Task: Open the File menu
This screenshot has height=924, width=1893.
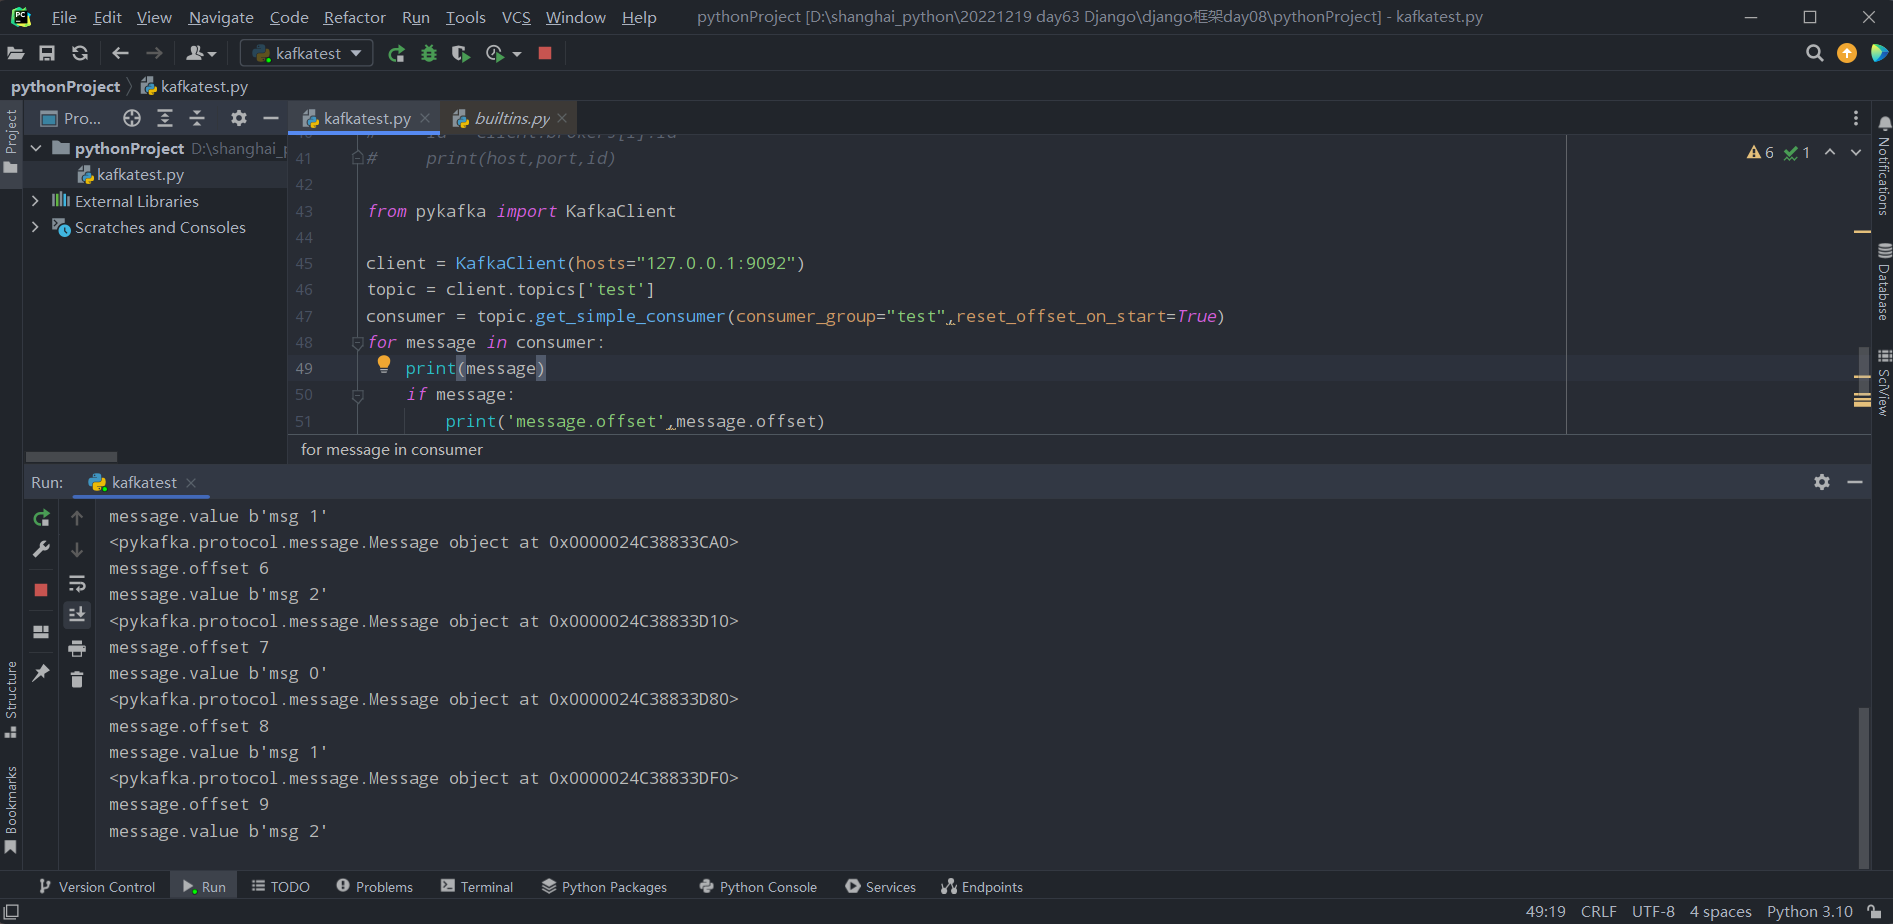Action: [64, 17]
